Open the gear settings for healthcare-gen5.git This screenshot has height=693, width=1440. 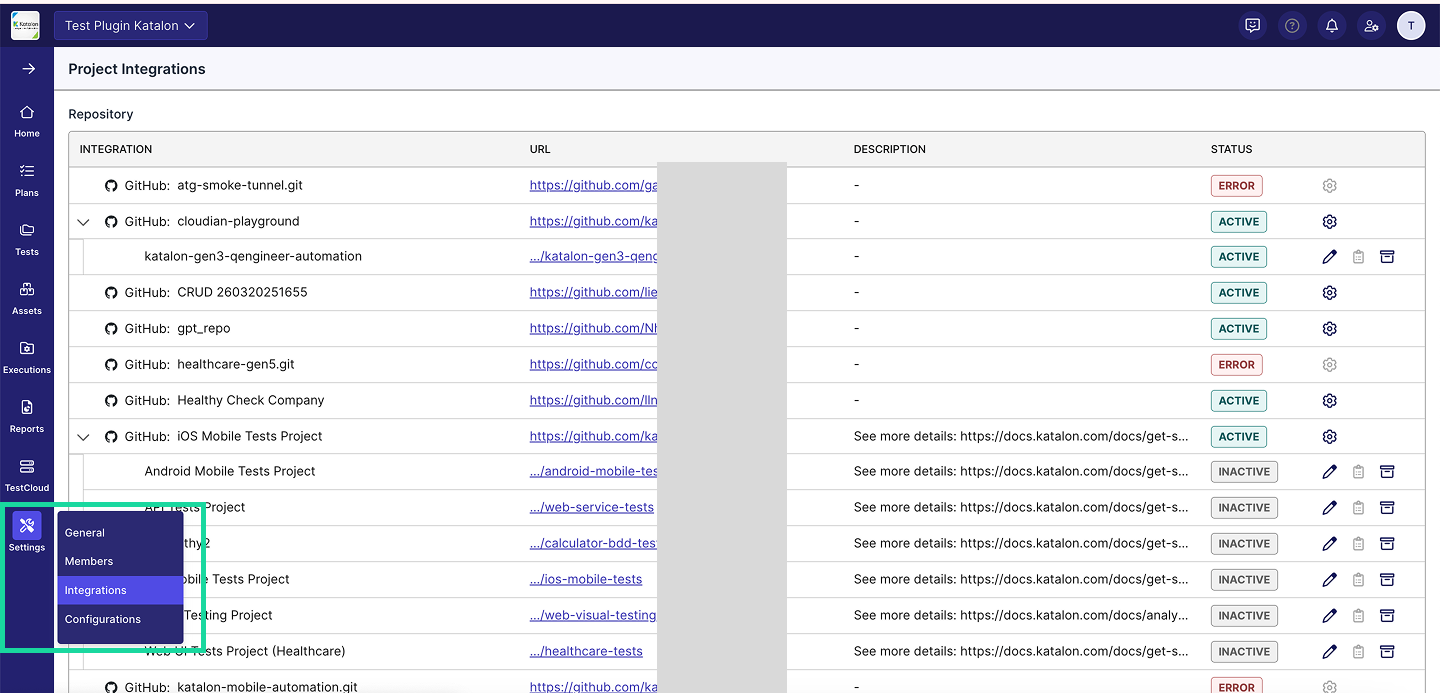click(1329, 365)
